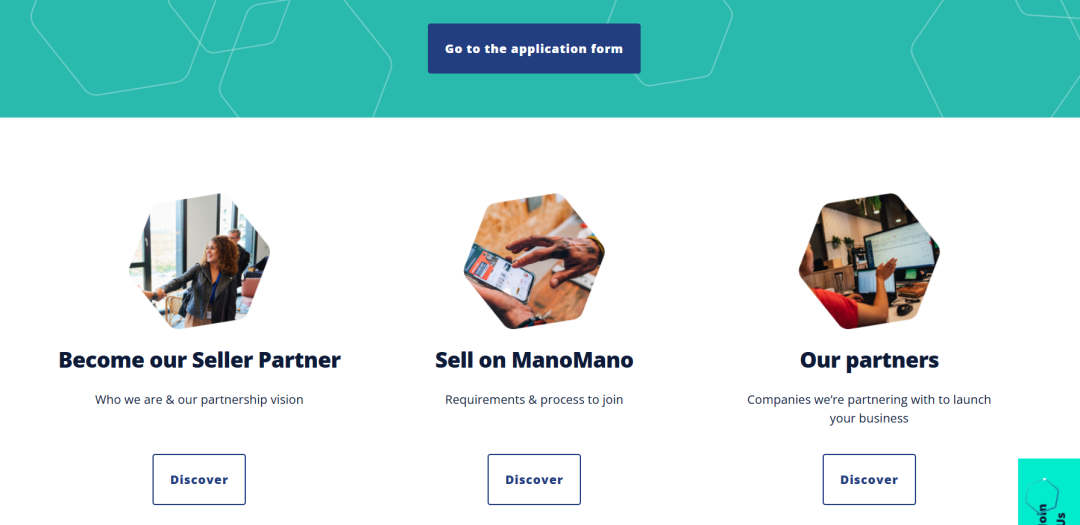This screenshot has height=525, width=1080.
Task: Open the Join Us floating tab text
Action: point(1052,515)
